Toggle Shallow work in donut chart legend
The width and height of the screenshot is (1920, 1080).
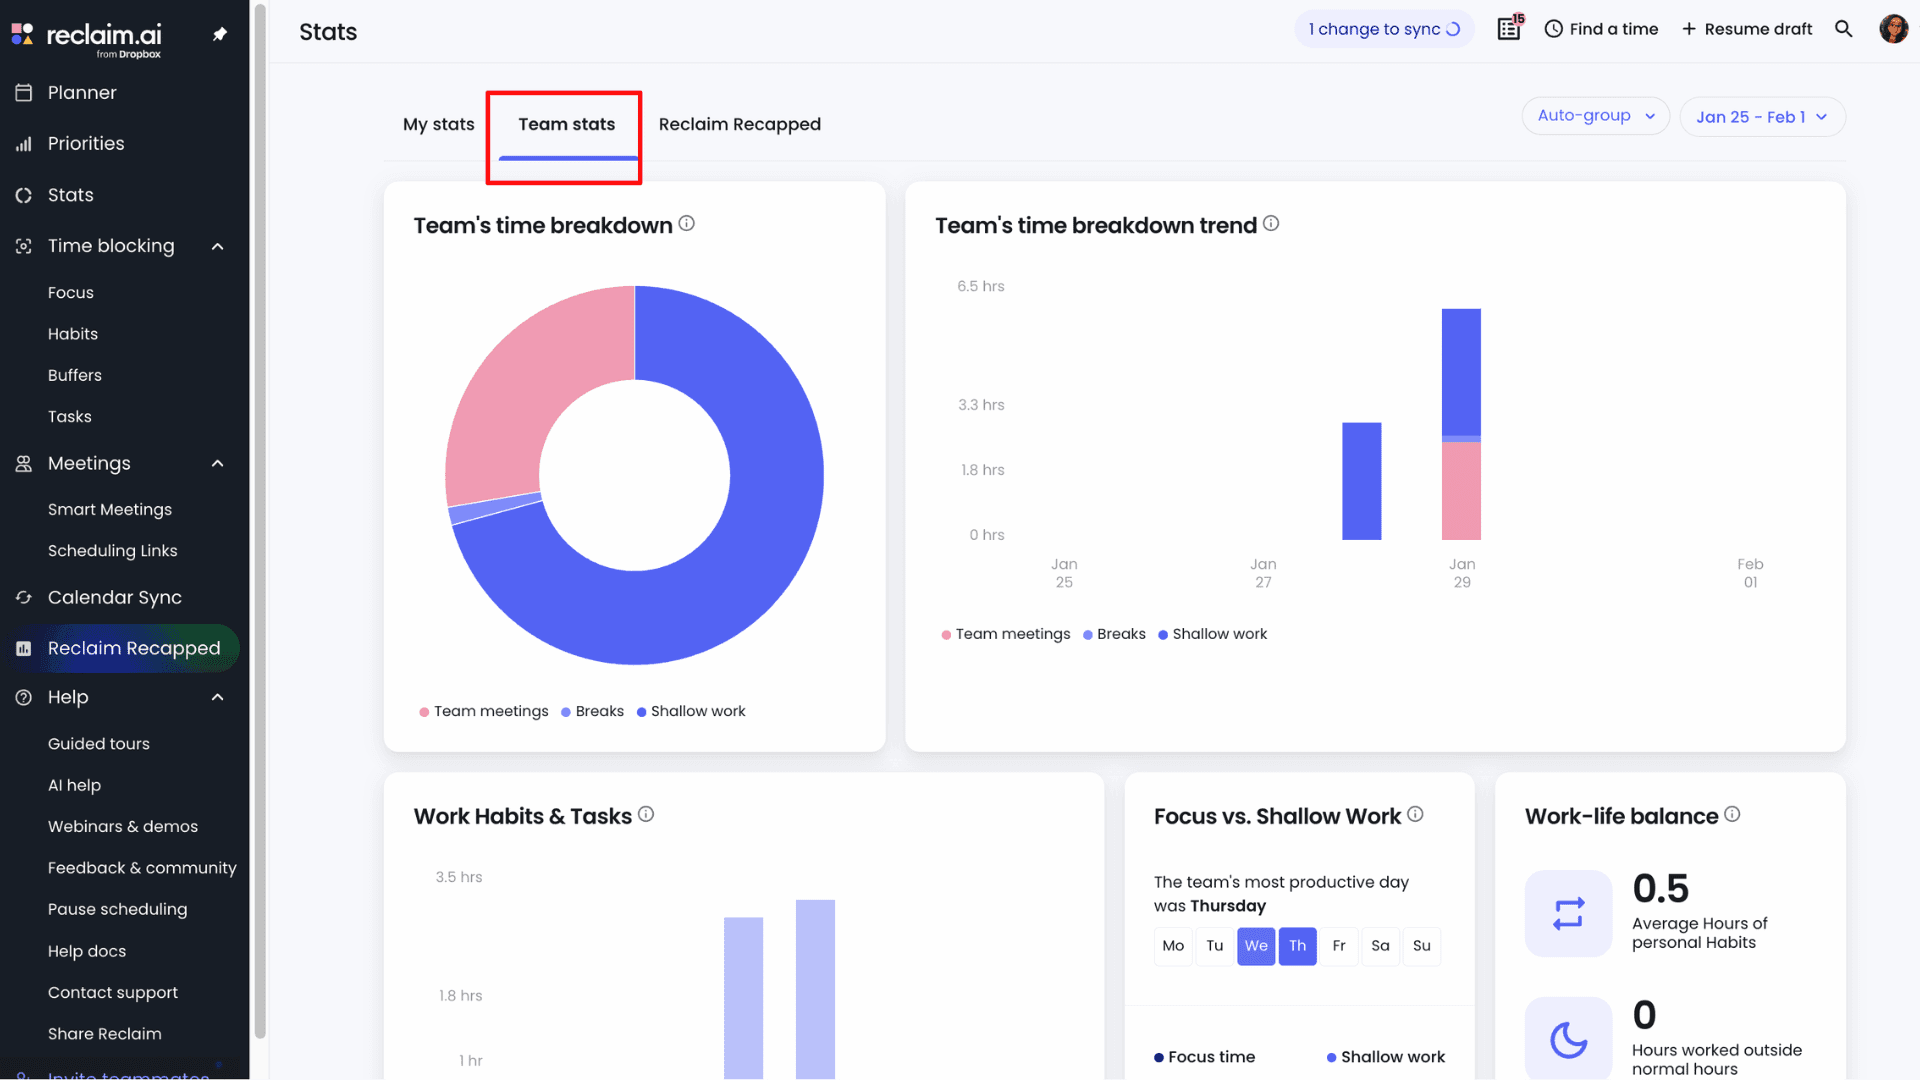(691, 711)
